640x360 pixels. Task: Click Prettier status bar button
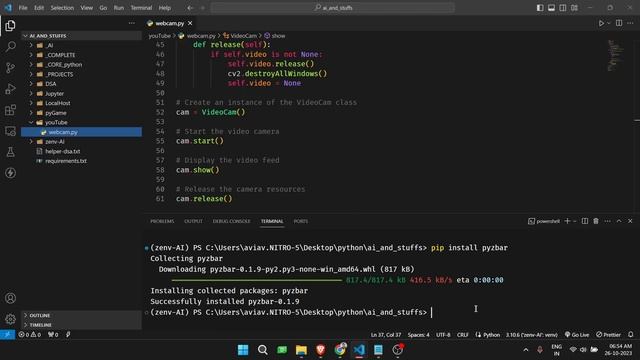pos(608,335)
